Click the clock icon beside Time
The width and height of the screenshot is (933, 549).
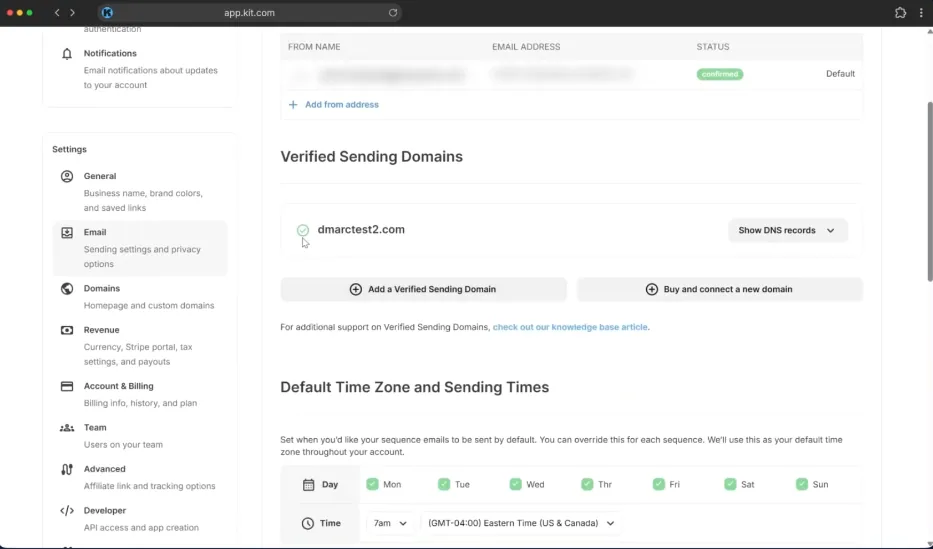click(308, 523)
